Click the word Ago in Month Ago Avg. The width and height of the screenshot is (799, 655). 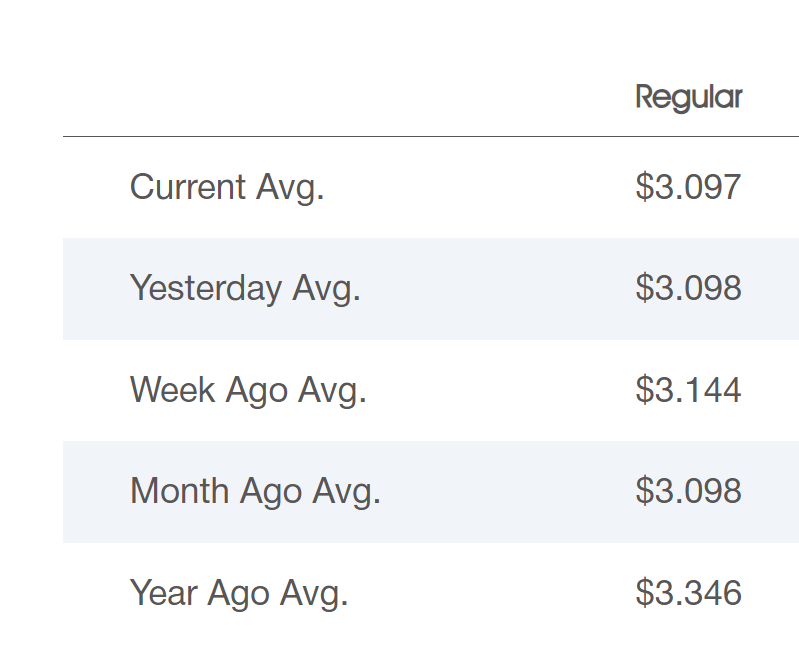[x=271, y=493]
